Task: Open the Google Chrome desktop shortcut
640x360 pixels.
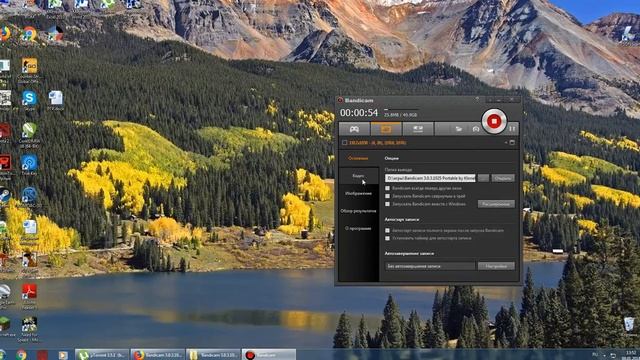Action: coord(29,34)
